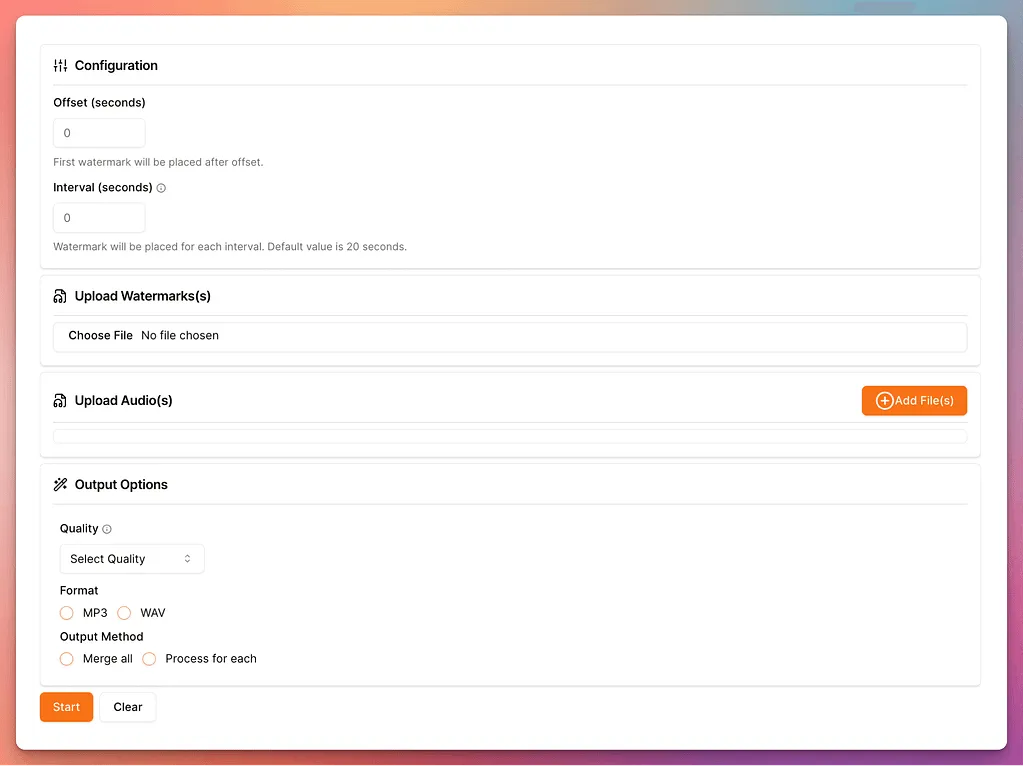Image resolution: width=1024 pixels, height=766 pixels.
Task: Choose the Process for each output method
Action: [149, 659]
